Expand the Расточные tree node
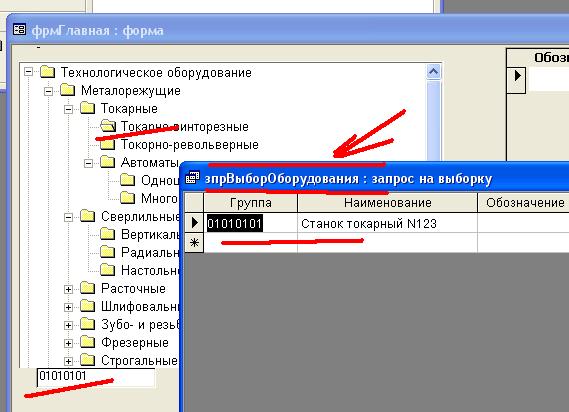 [68, 289]
